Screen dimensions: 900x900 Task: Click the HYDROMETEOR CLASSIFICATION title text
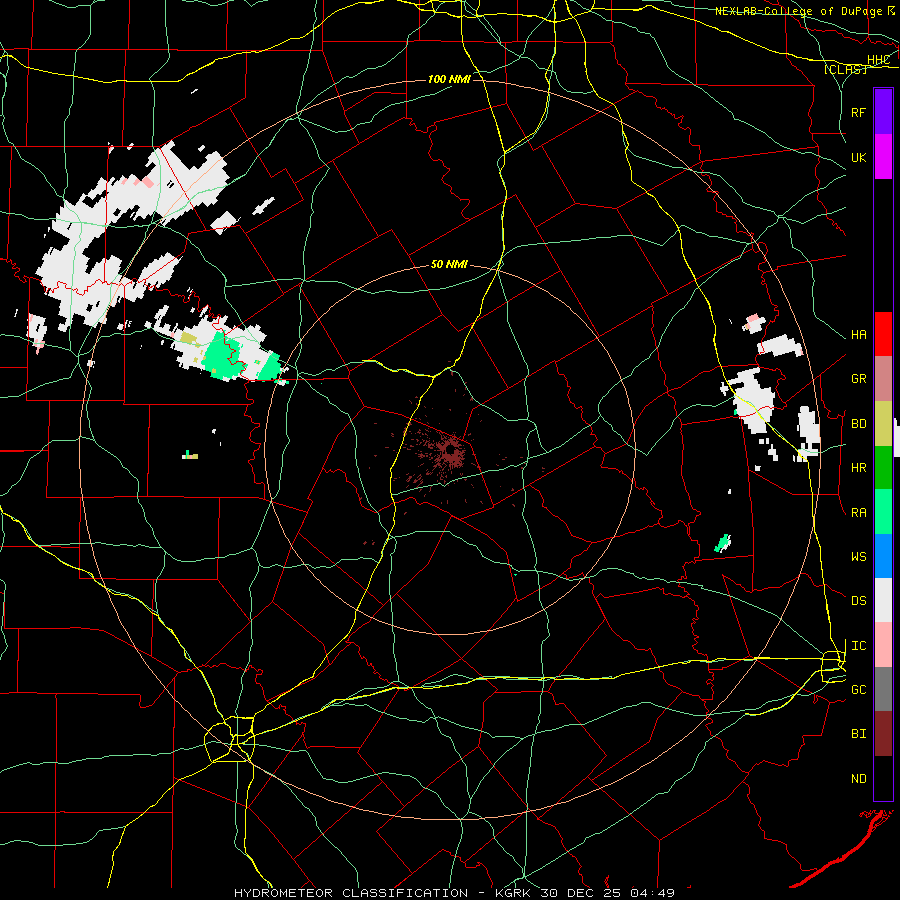click(x=351, y=893)
